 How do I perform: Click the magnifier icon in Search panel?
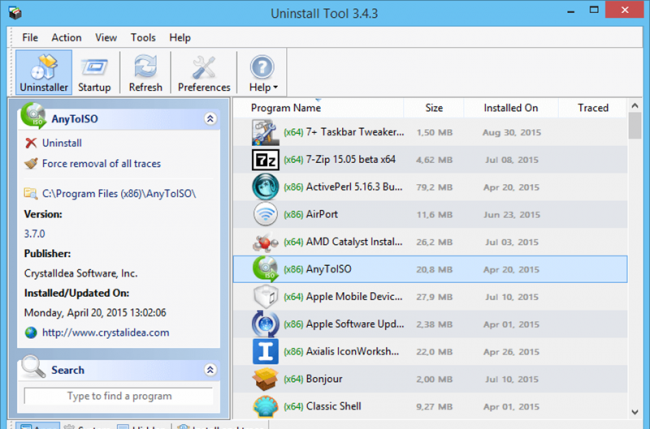pyautogui.click(x=33, y=367)
